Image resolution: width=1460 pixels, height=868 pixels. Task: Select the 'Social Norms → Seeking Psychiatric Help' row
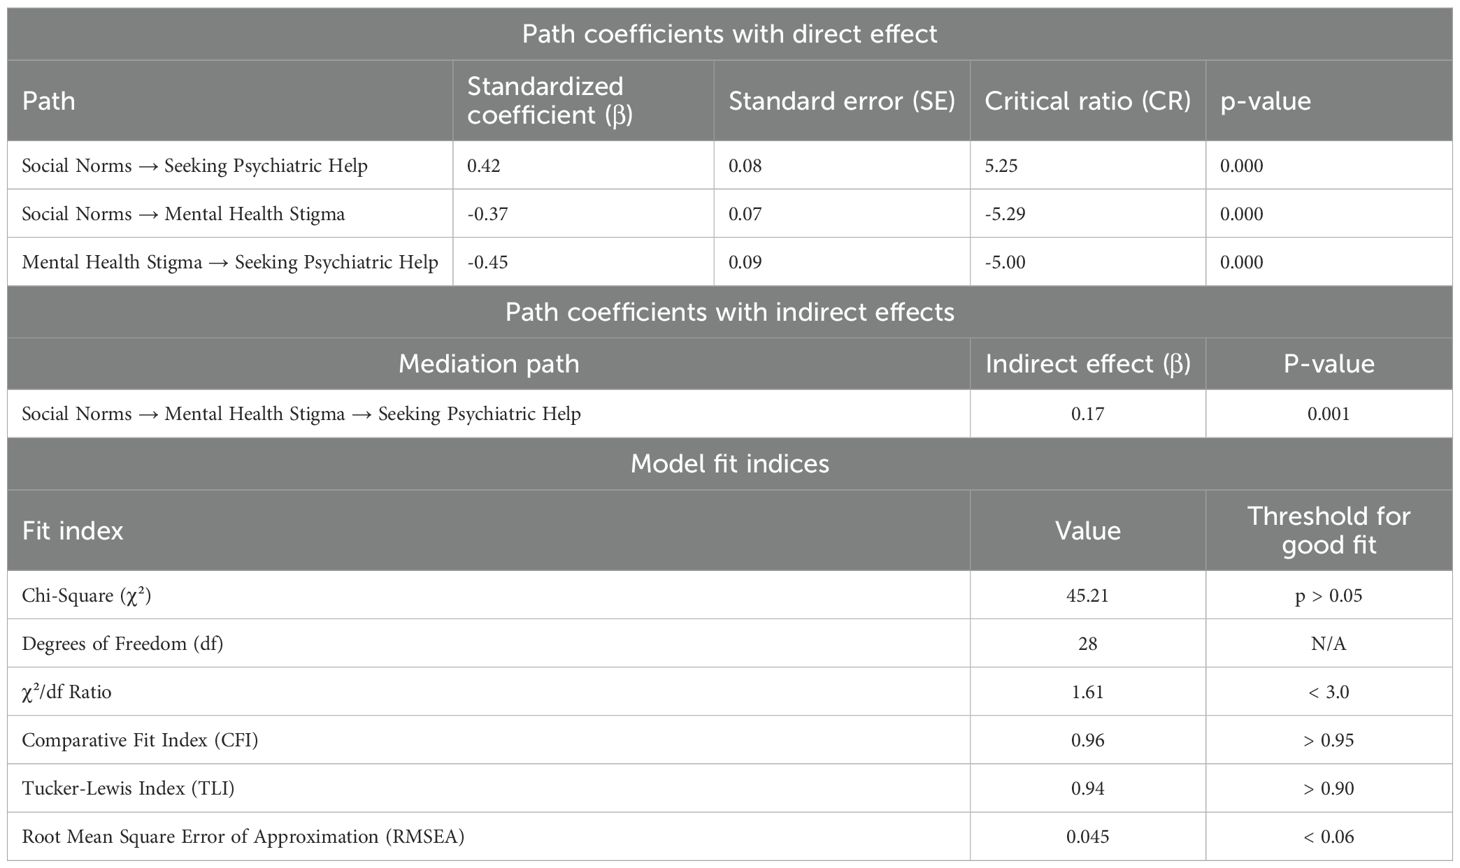pos(729,166)
